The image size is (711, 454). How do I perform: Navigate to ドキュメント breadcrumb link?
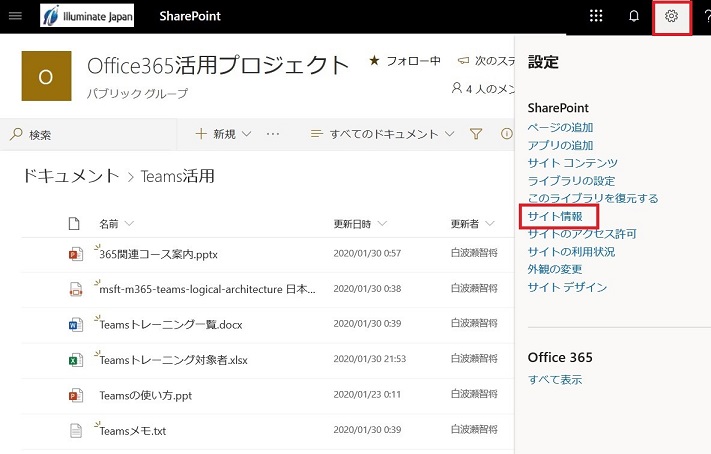[x=70, y=176]
